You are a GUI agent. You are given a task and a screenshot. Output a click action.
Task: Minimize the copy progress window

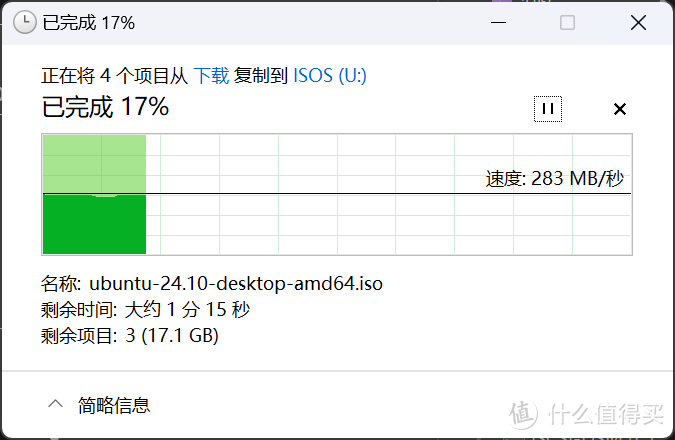point(498,22)
